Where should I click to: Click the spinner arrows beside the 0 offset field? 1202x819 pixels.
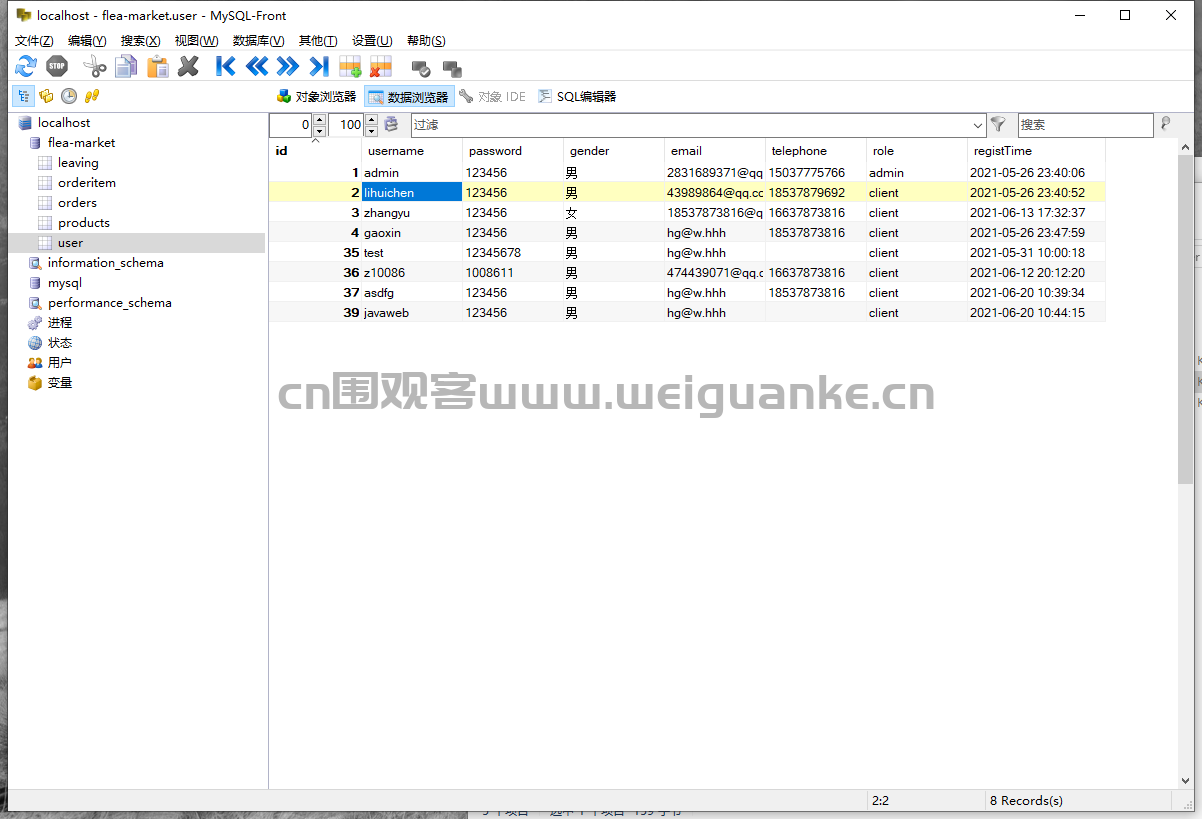[319, 125]
